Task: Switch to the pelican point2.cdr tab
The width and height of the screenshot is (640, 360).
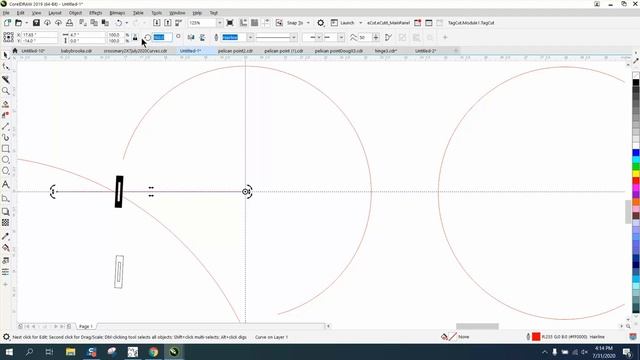Action: point(235,51)
